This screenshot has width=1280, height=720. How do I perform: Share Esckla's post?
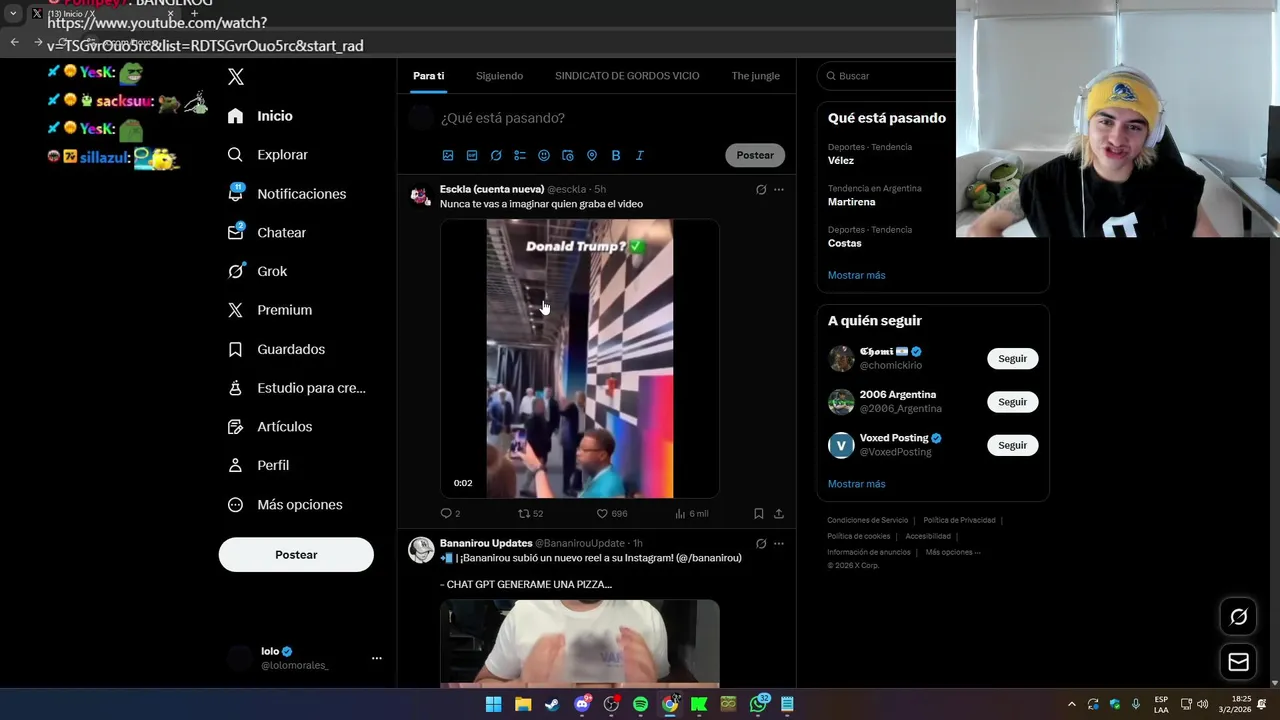[x=779, y=513]
